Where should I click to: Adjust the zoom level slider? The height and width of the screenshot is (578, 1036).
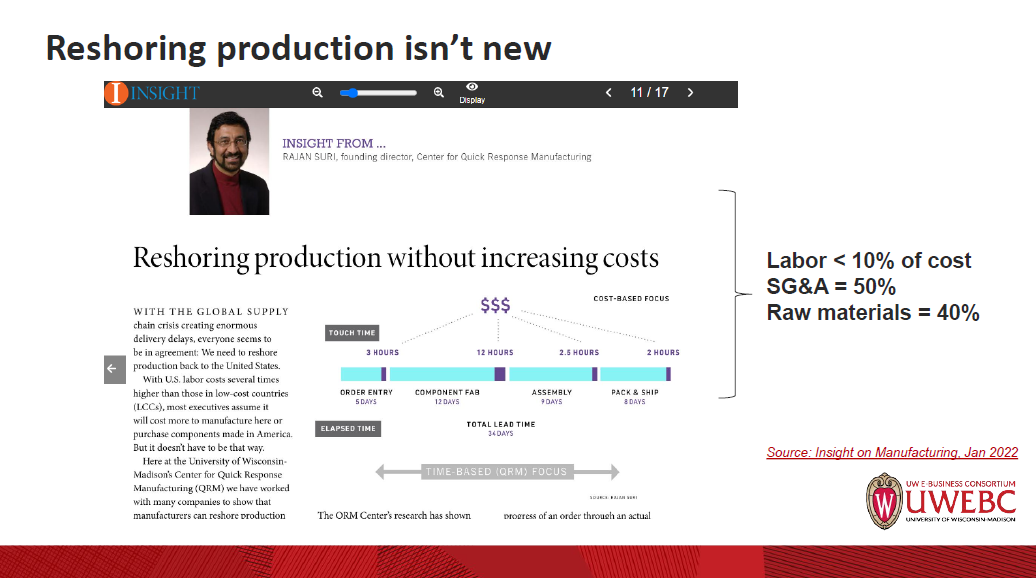click(378, 92)
